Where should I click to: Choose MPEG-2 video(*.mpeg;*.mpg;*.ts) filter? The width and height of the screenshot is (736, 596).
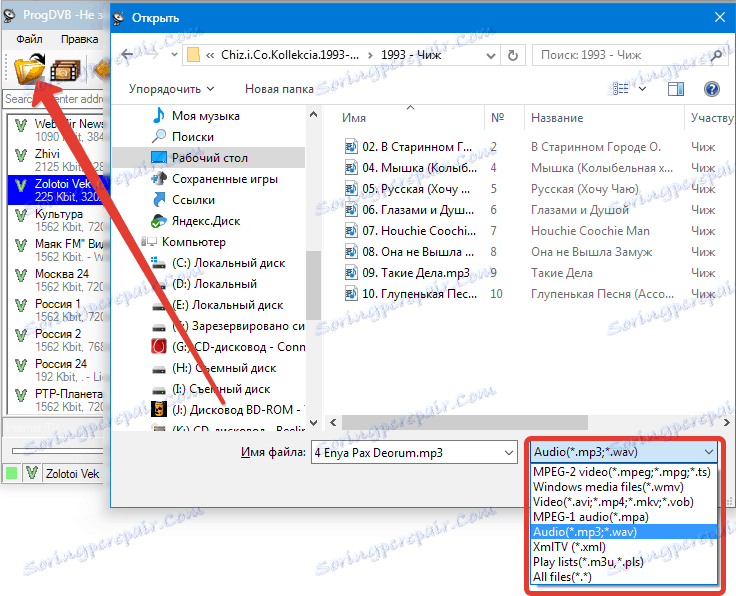click(622, 472)
